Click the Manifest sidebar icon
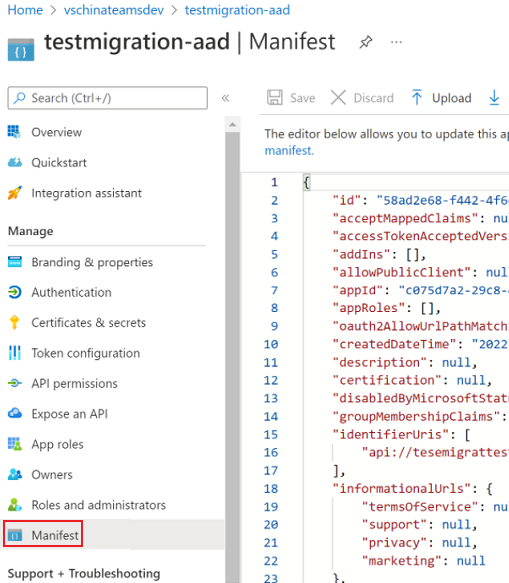Image resolution: width=509 pixels, height=583 pixels. tap(15, 535)
